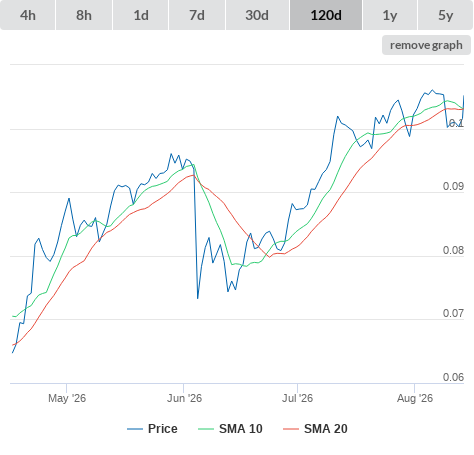Click the blue Price legend line swatch
474x455 pixels.
[x=135, y=429]
